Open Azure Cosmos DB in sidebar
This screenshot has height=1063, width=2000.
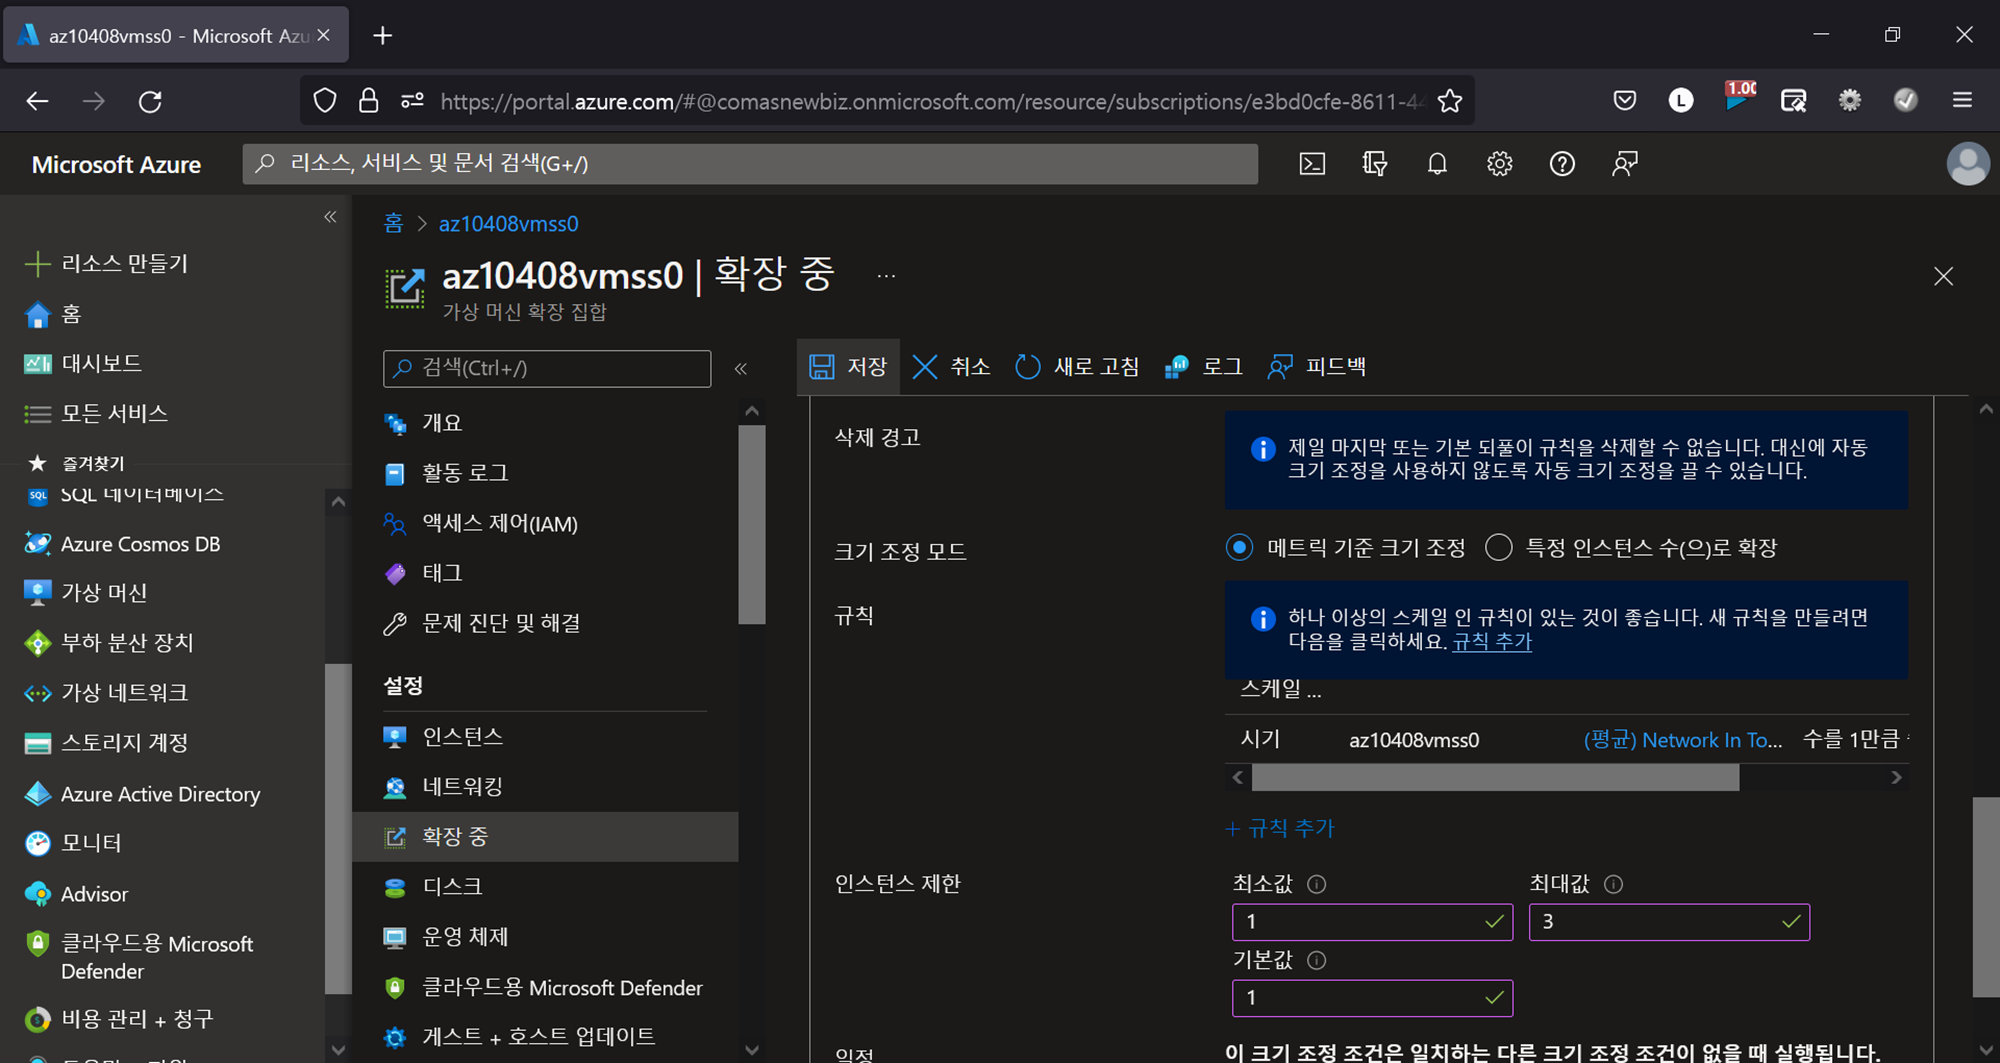pyautogui.click(x=122, y=544)
